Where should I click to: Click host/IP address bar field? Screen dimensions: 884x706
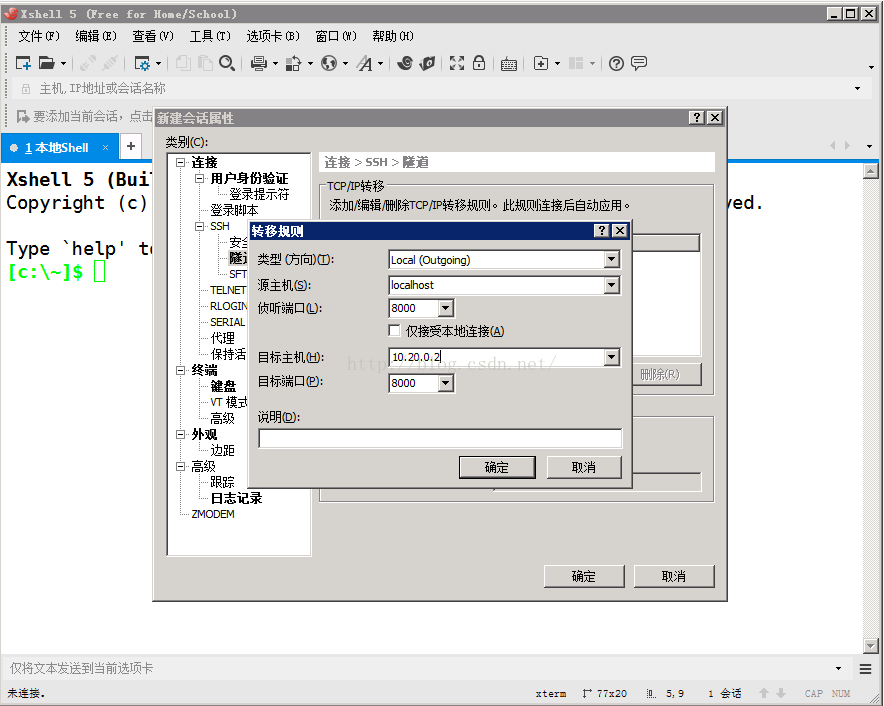440,89
